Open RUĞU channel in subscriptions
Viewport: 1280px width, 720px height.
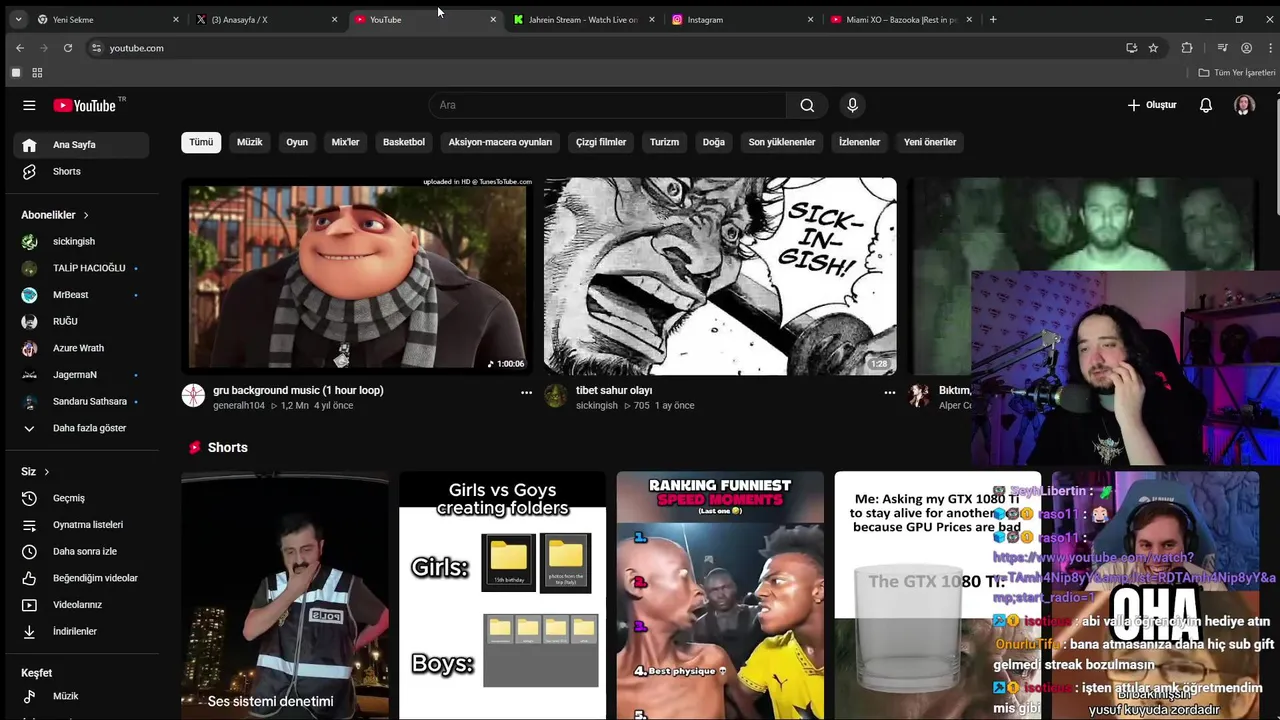pyautogui.click(x=81, y=321)
